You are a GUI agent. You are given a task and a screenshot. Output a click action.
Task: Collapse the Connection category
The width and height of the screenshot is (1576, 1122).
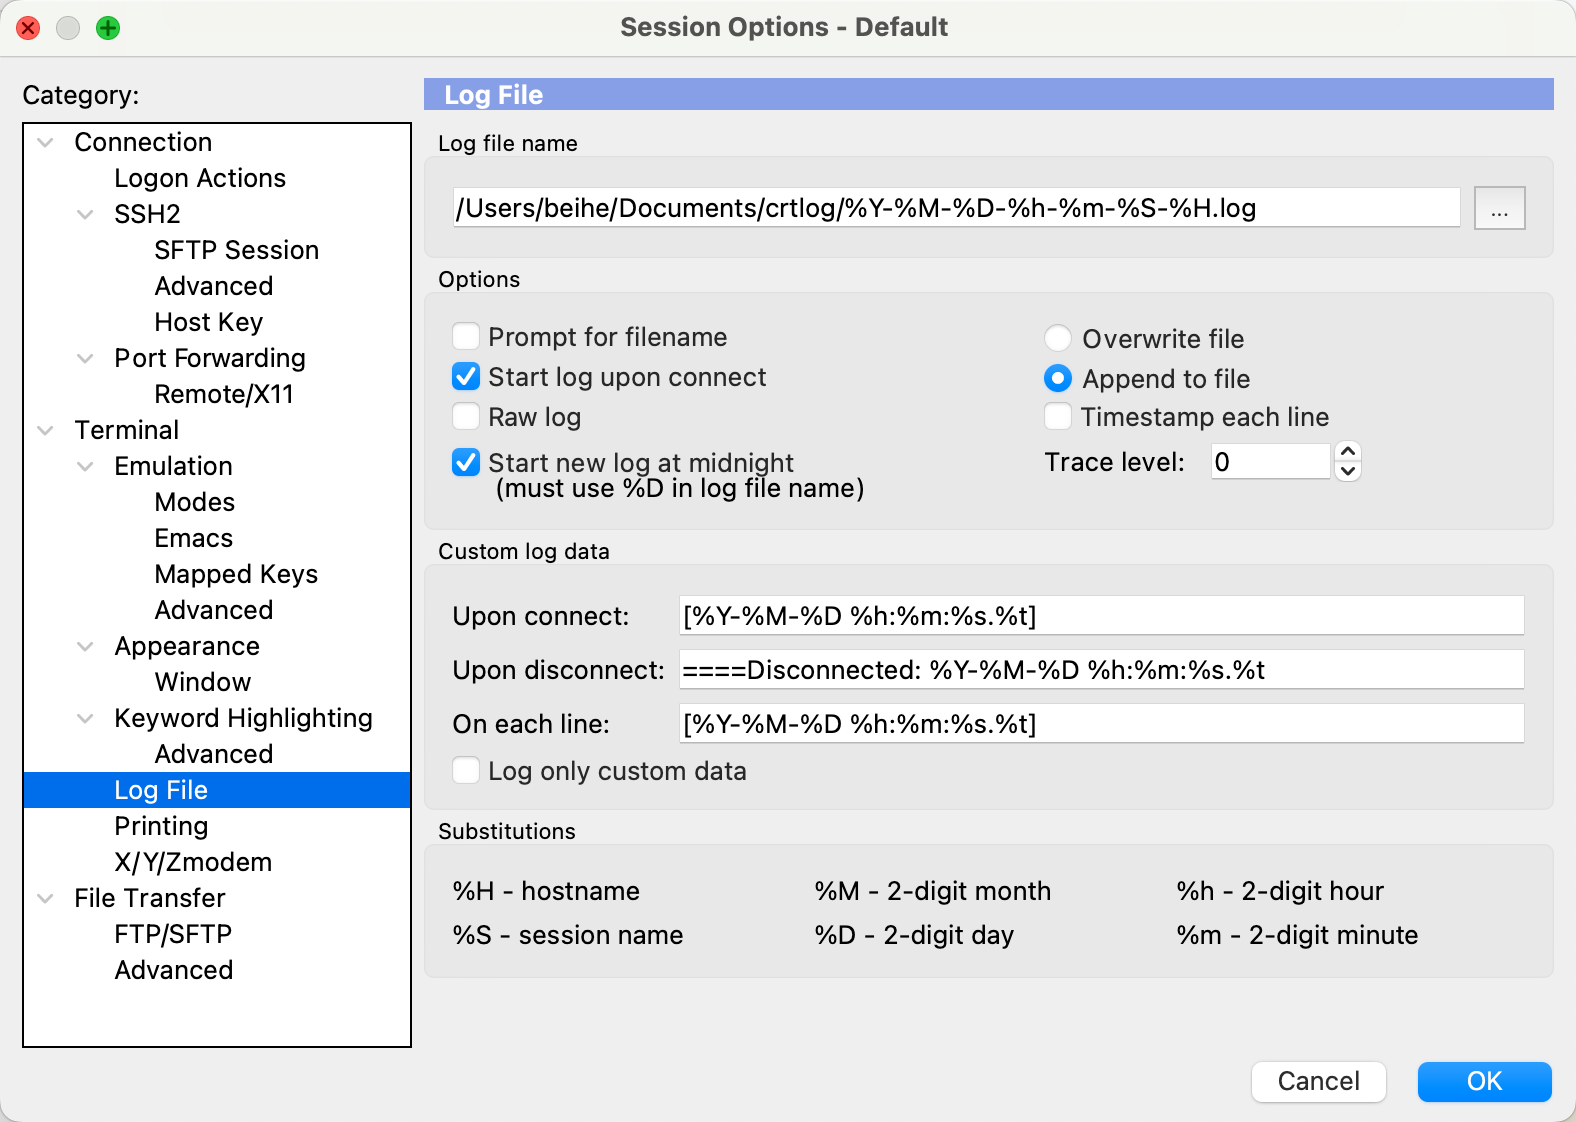[x=46, y=143]
